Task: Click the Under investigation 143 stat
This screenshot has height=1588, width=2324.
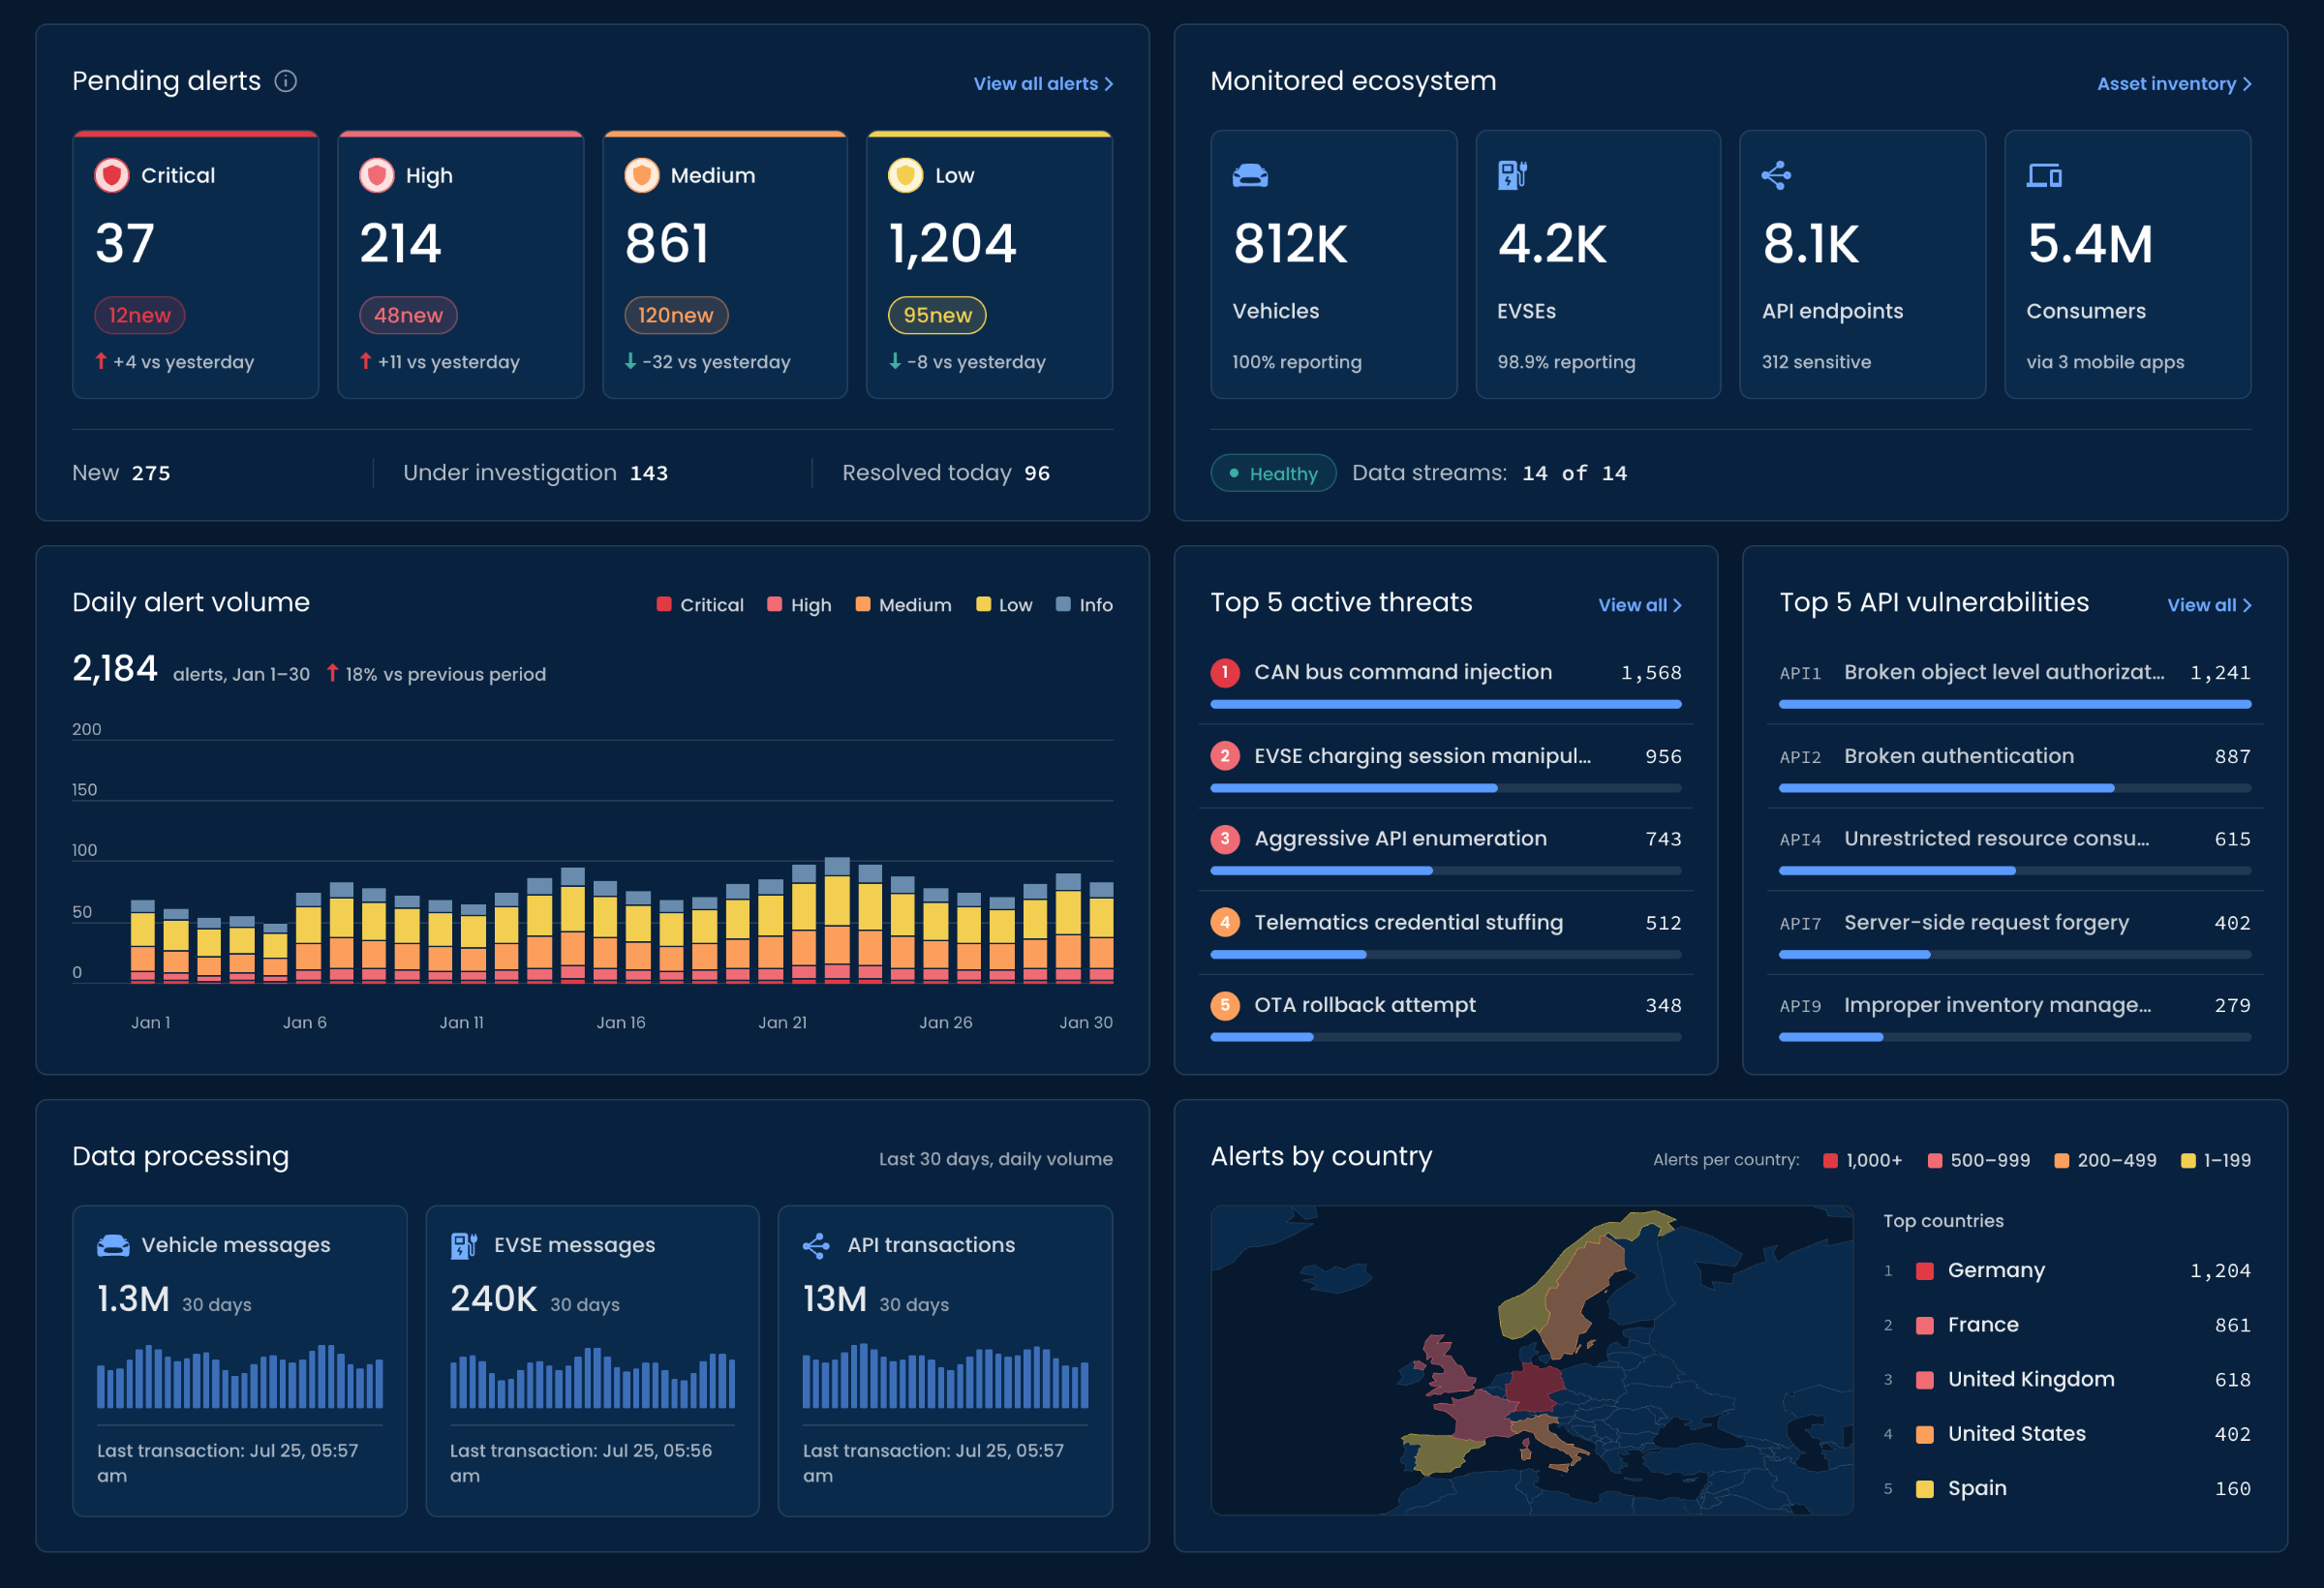Action: [535, 473]
